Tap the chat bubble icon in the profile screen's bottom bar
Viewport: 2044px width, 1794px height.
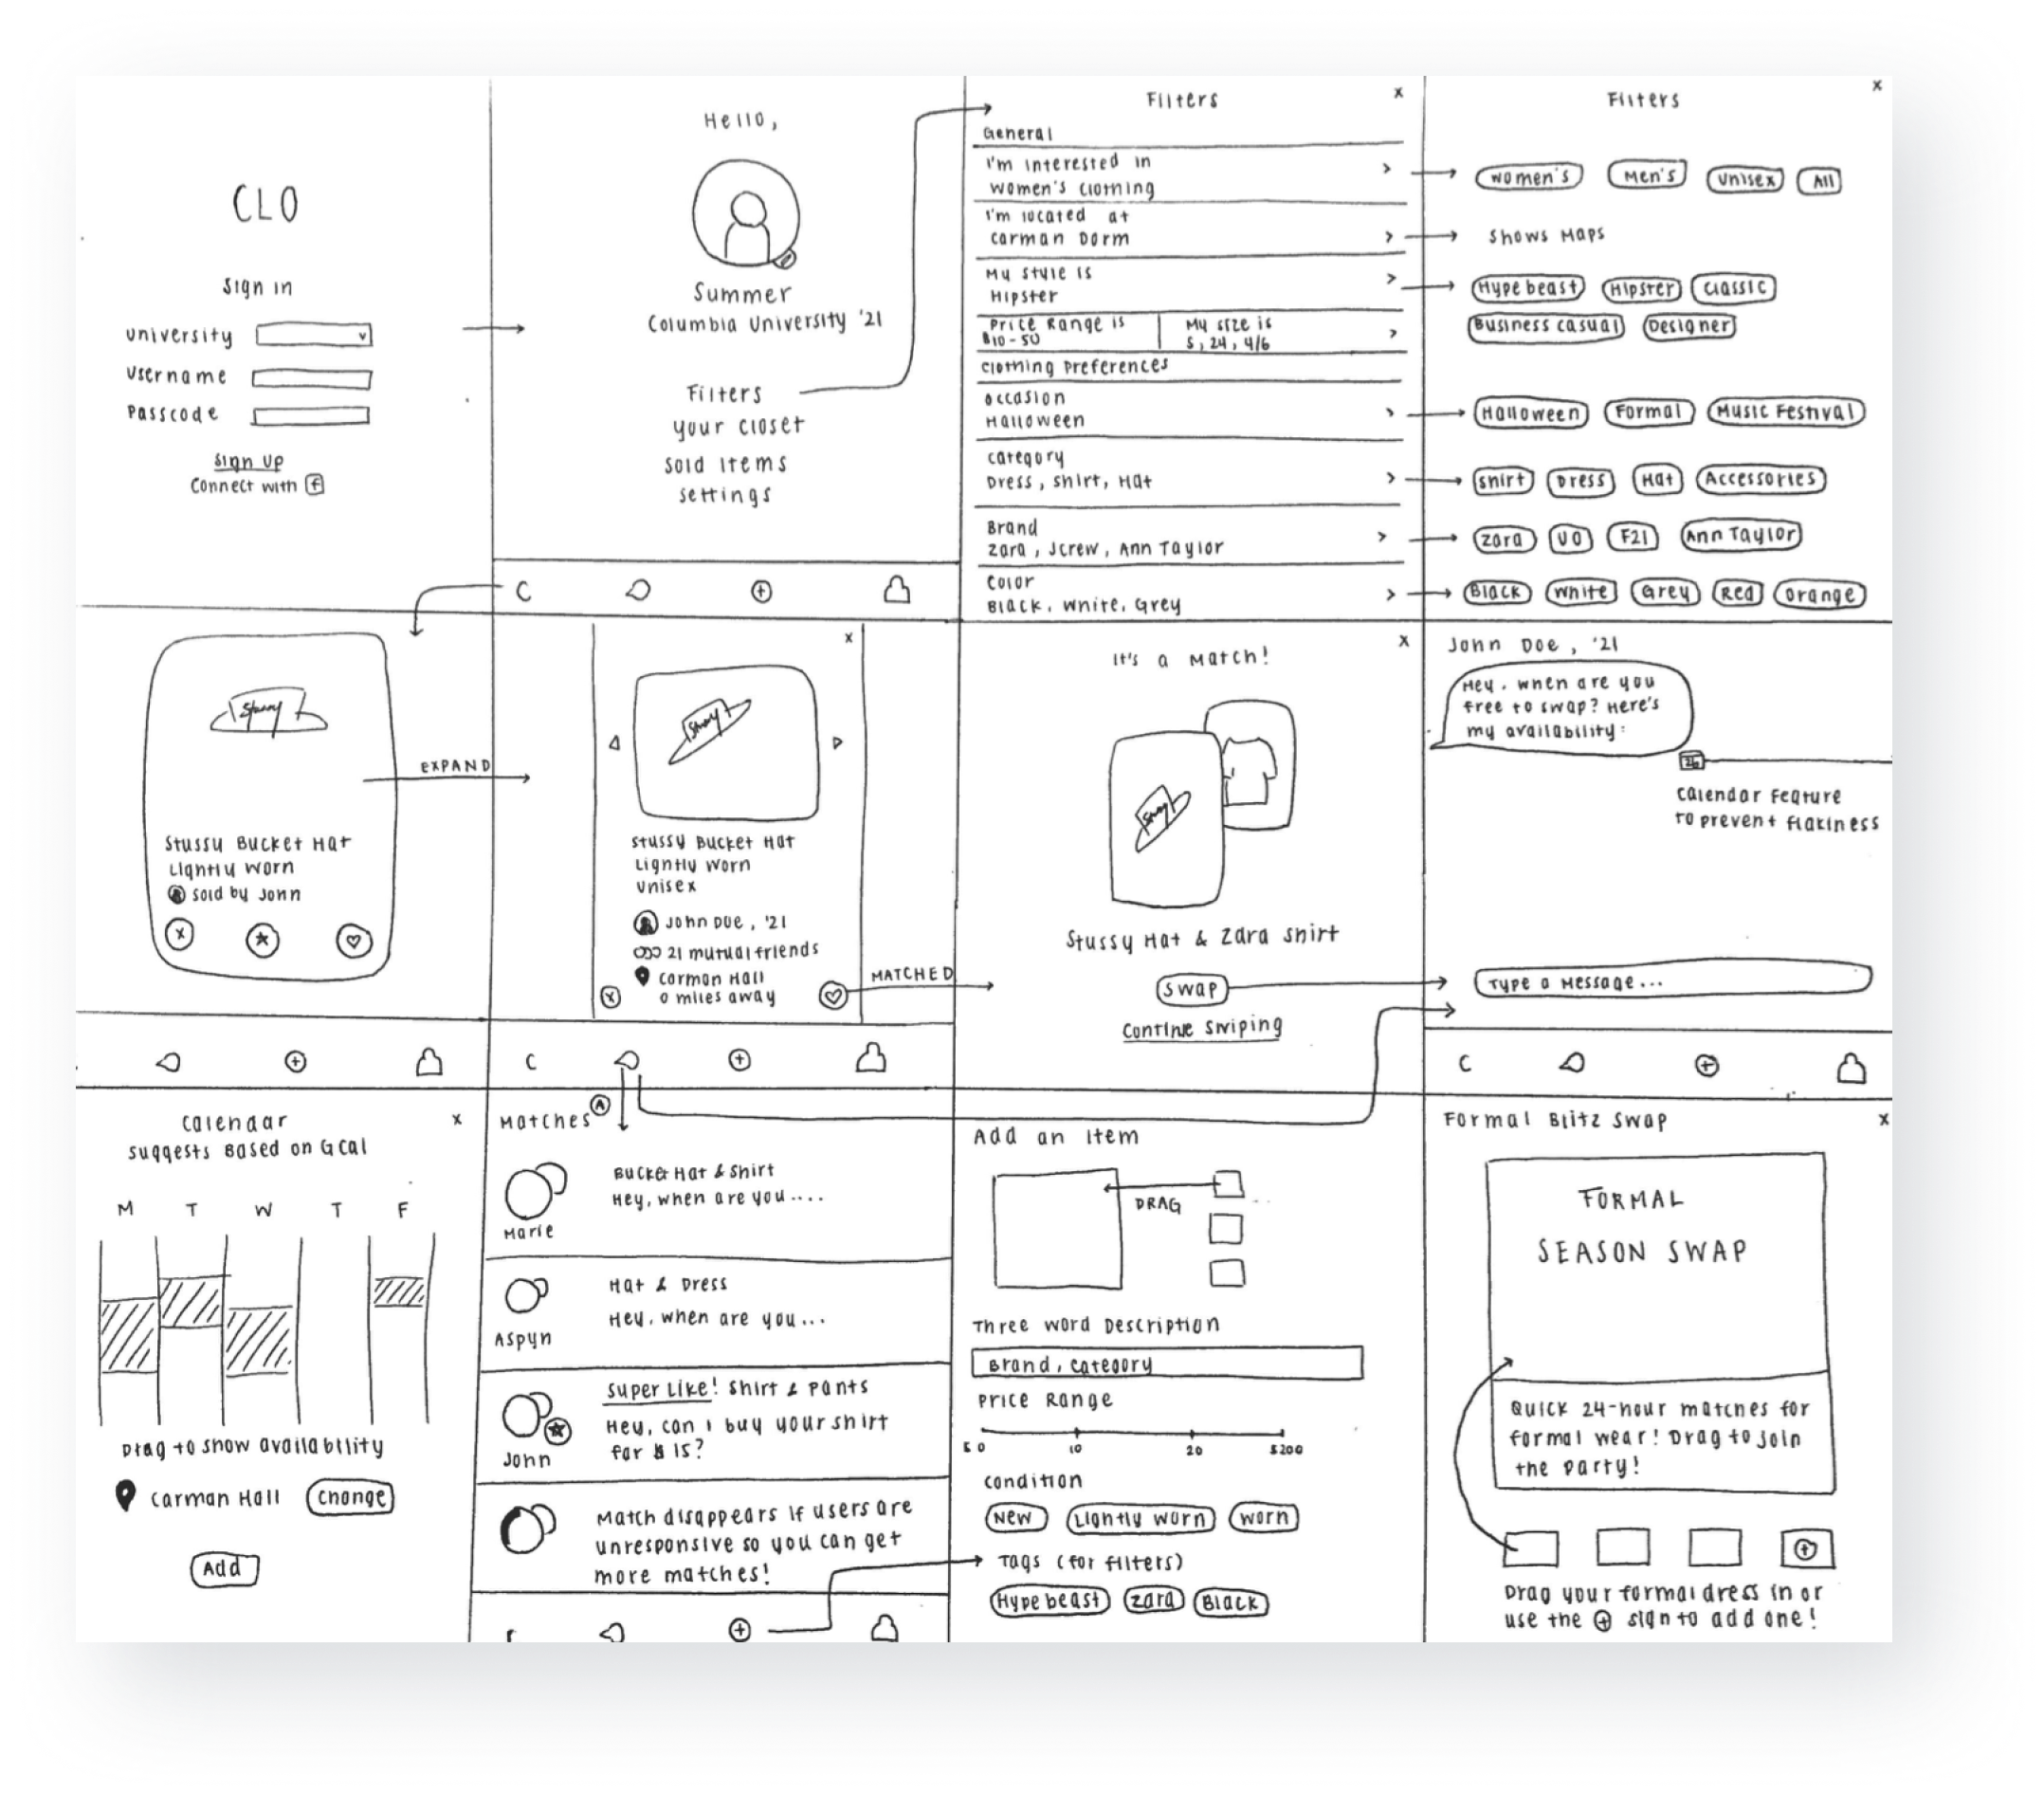638,591
